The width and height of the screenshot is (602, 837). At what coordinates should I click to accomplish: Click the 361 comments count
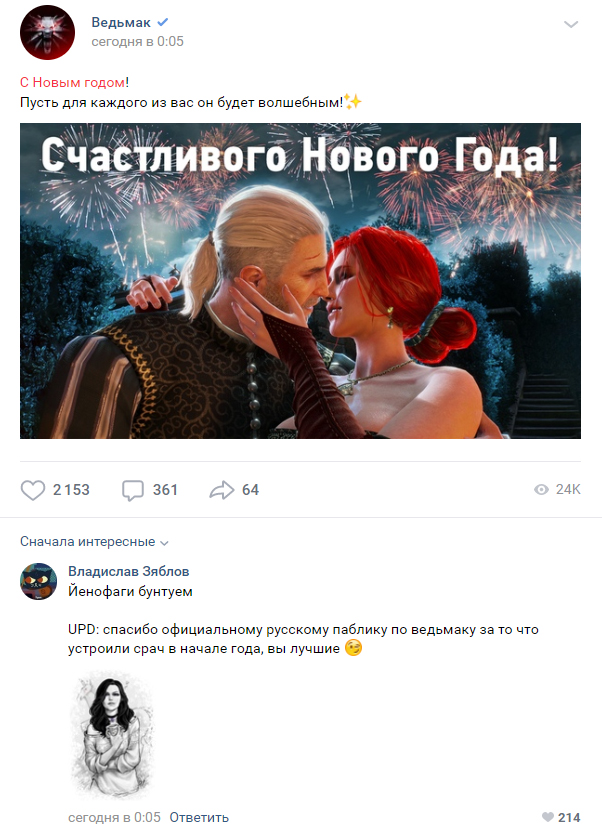tap(165, 490)
